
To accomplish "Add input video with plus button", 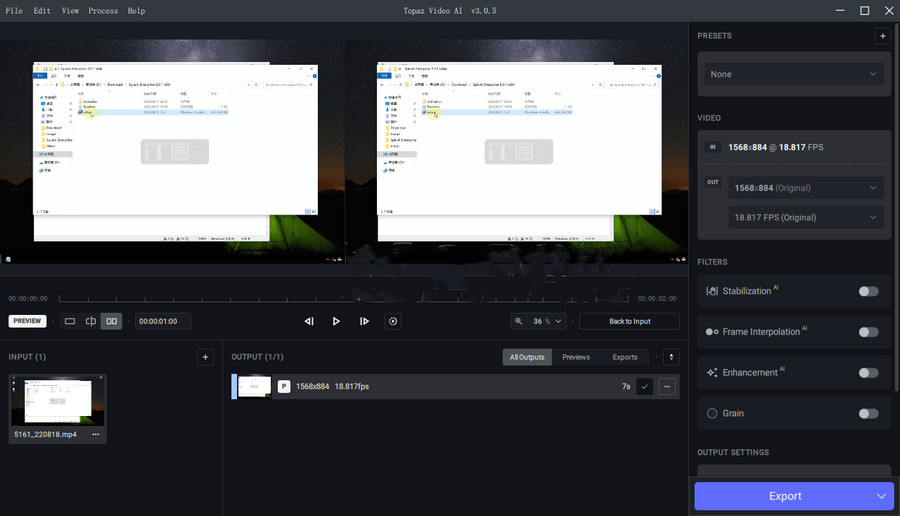I will 205,357.
